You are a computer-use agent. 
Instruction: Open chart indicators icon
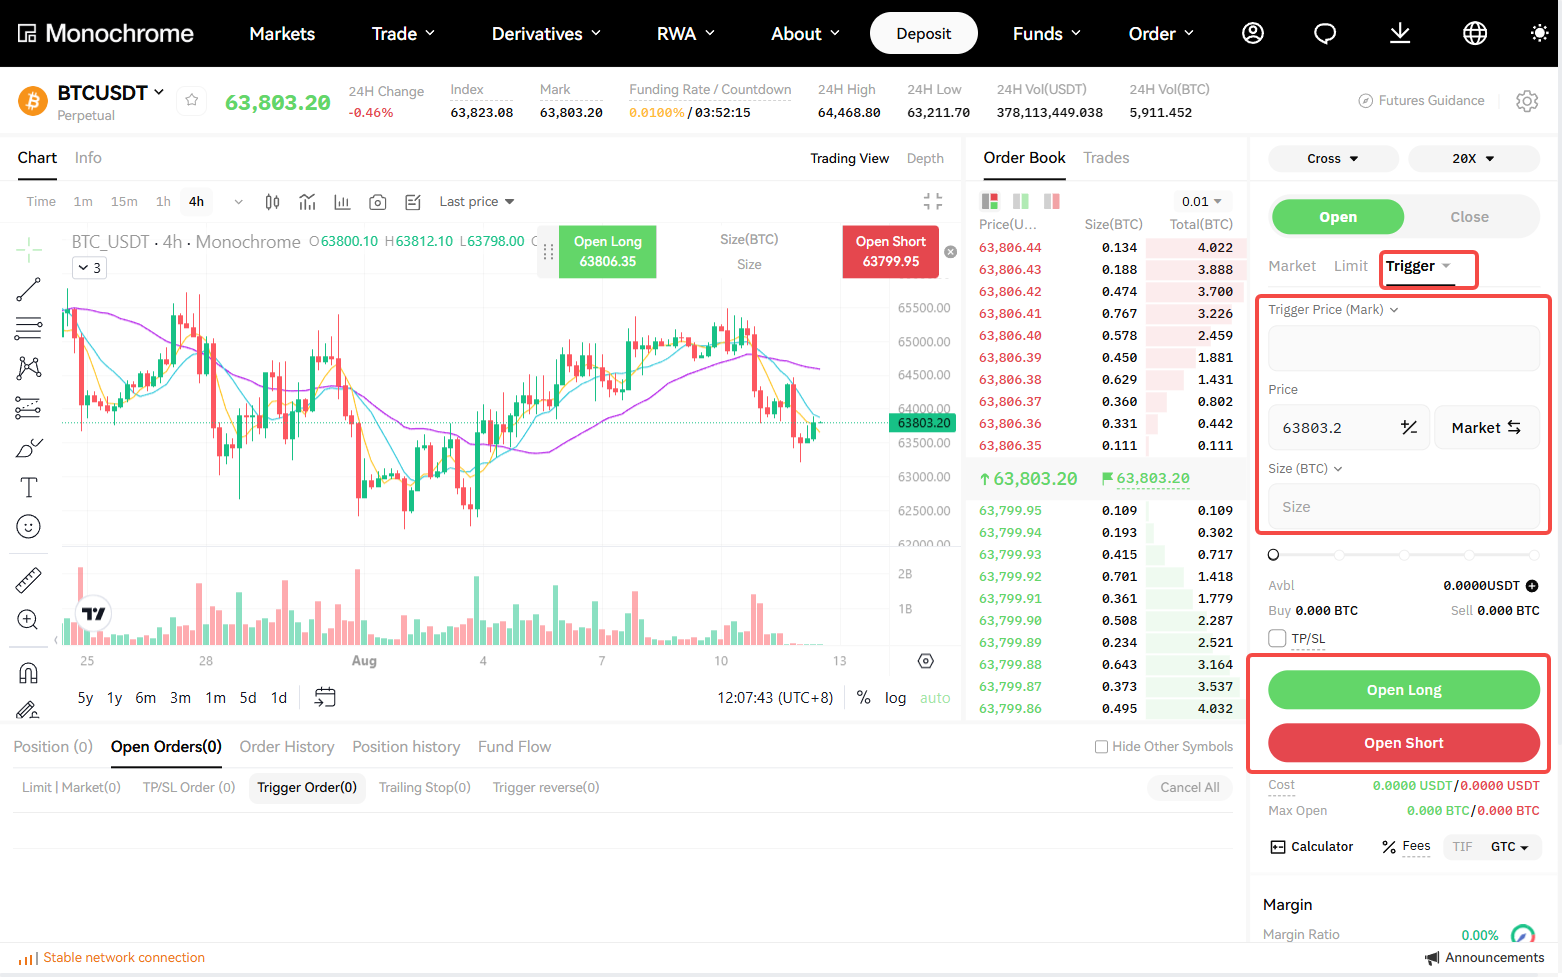[307, 202]
